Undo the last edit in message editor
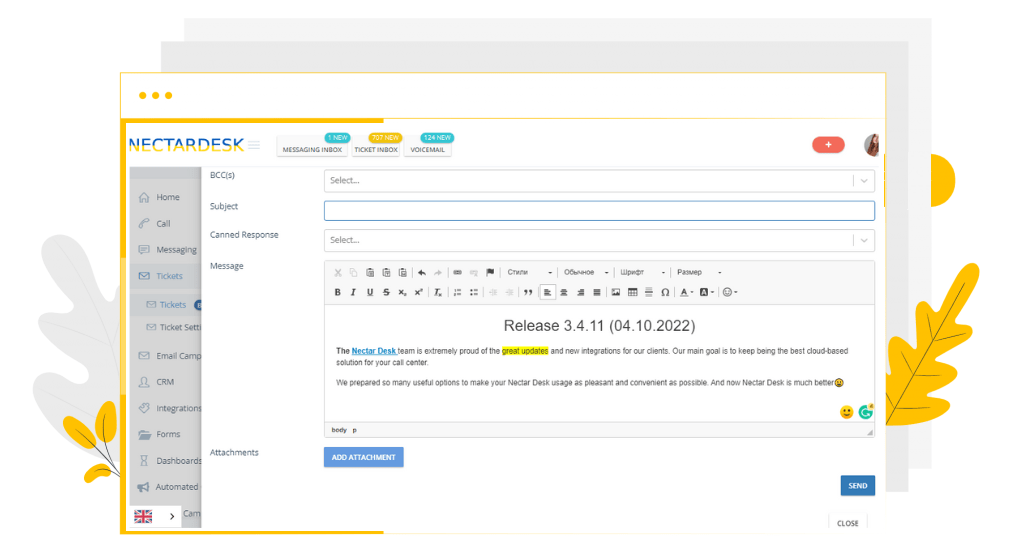 422,272
